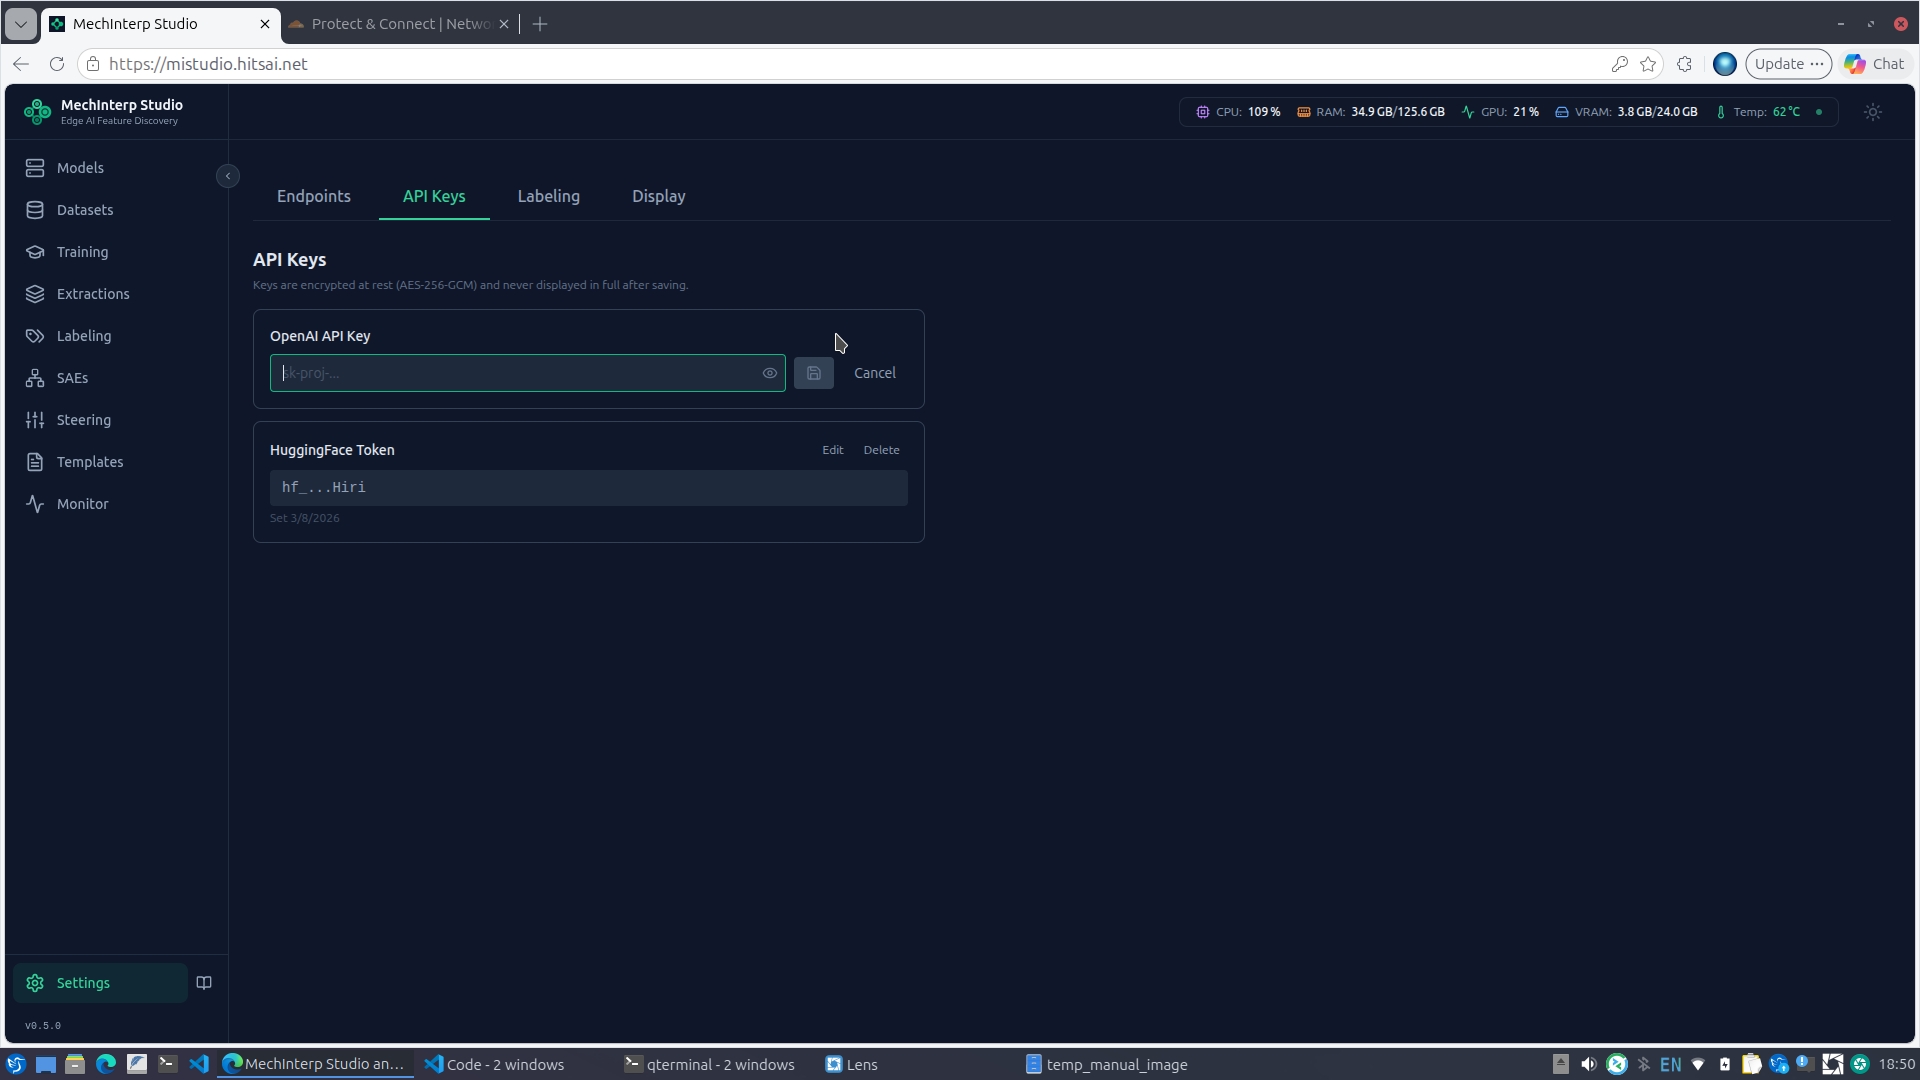Screen dimensions: 1920x1080
Task: Open Settings in the sidebar
Action: (x=100, y=983)
